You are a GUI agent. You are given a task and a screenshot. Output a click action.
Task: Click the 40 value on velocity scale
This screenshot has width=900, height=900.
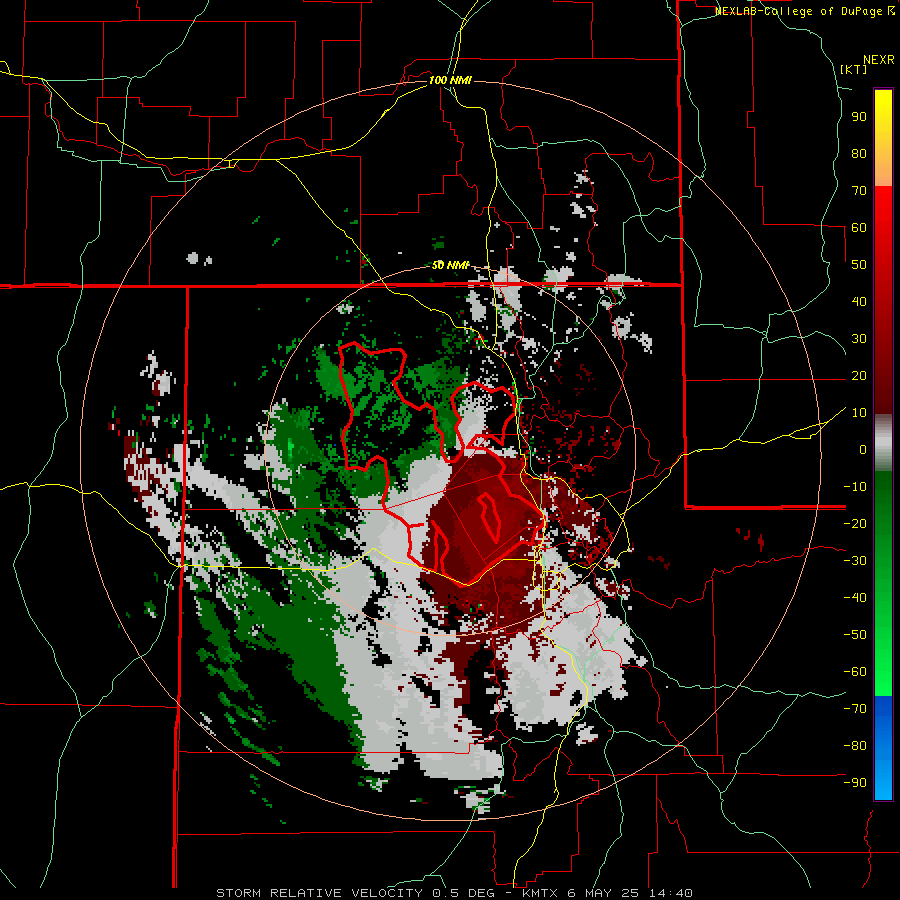859,302
